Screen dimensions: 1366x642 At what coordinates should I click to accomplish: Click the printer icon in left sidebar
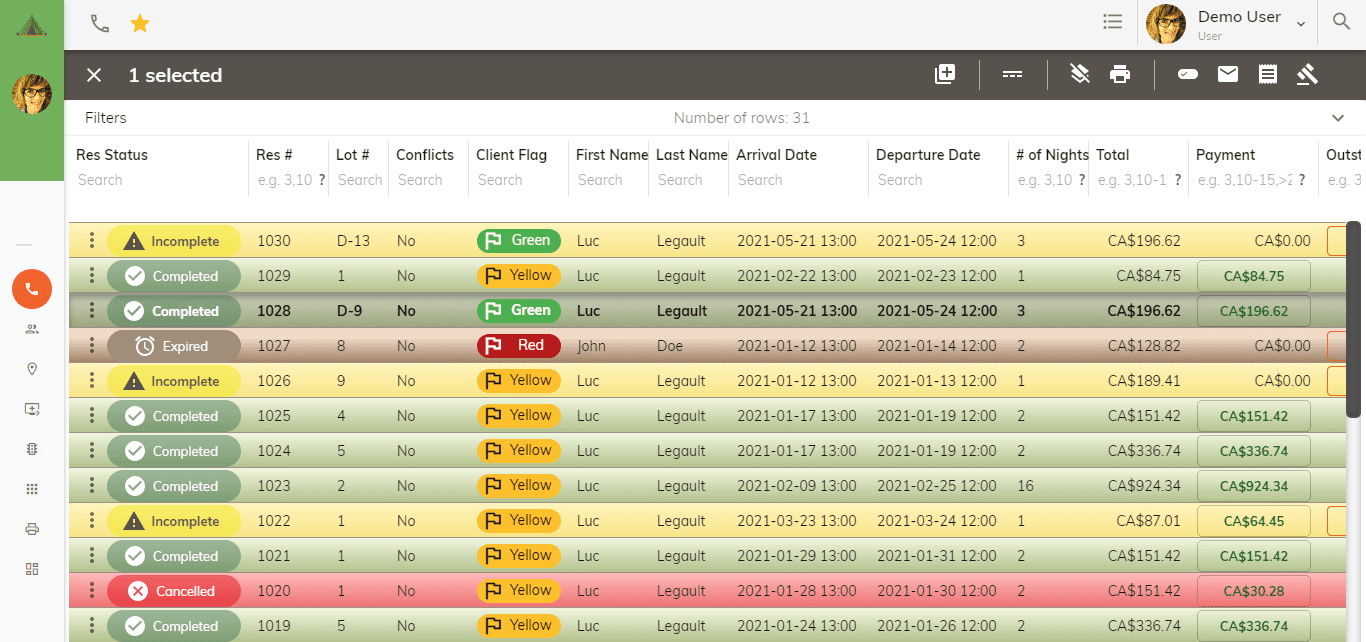point(32,529)
